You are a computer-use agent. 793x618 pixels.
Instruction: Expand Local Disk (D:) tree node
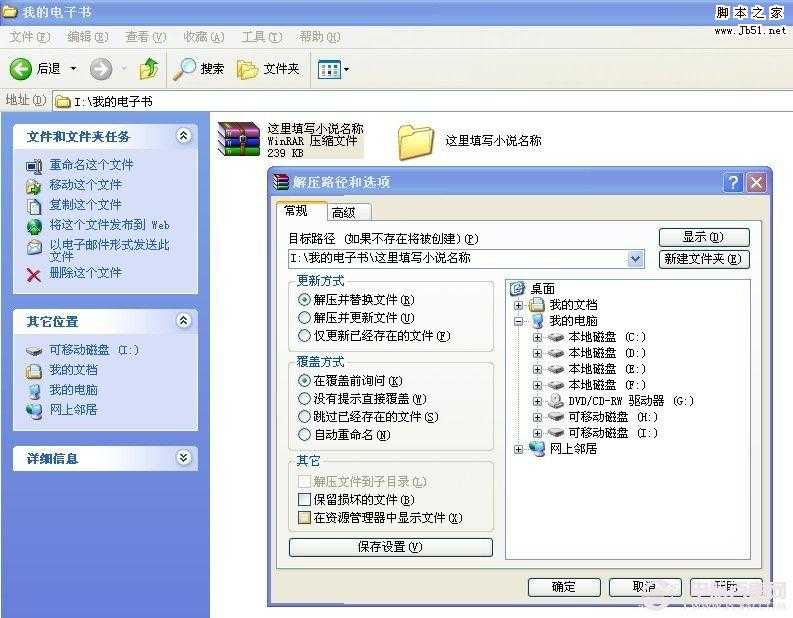(x=537, y=353)
